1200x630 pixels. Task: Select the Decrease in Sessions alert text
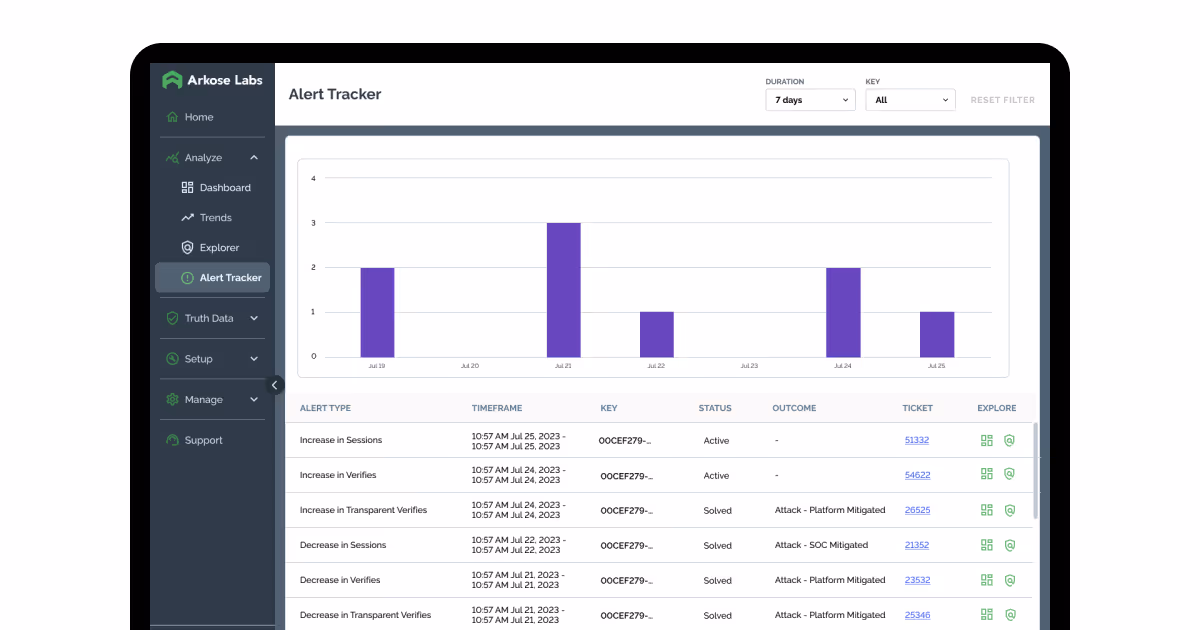[x=343, y=545]
